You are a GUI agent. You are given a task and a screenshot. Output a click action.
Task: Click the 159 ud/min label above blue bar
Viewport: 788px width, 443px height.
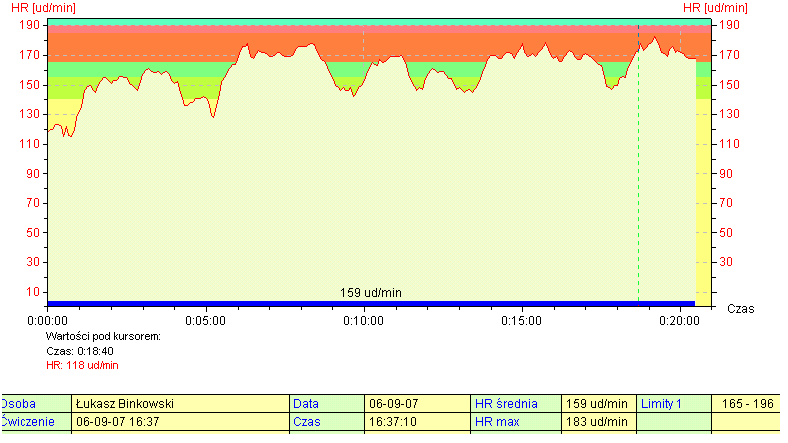(371, 293)
